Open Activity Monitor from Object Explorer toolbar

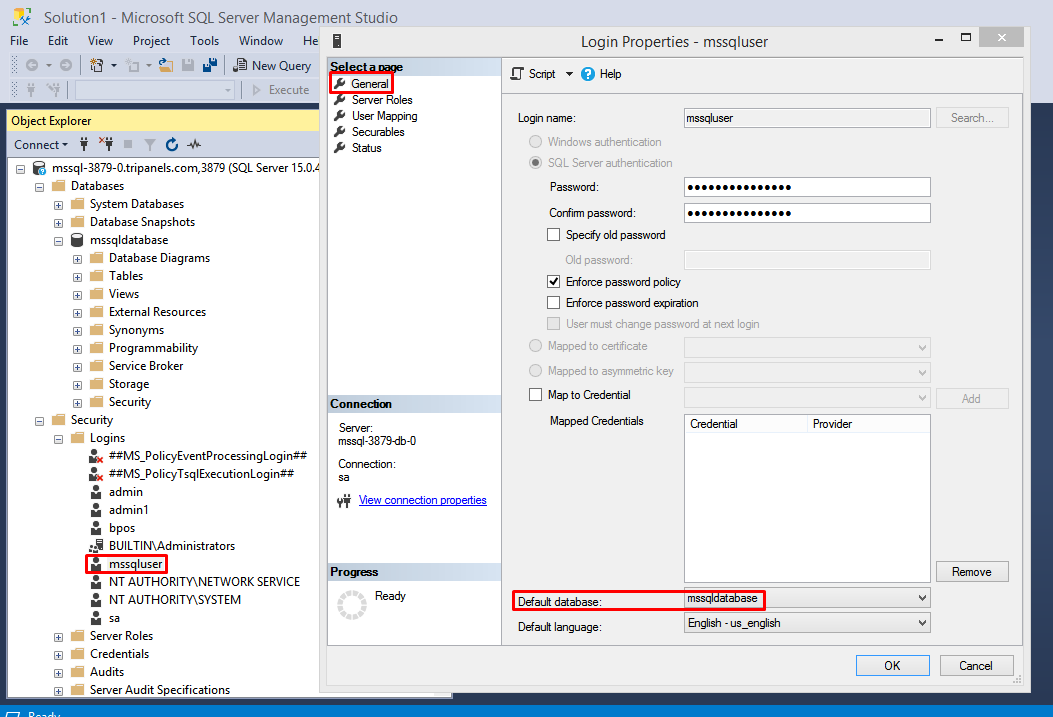click(194, 144)
